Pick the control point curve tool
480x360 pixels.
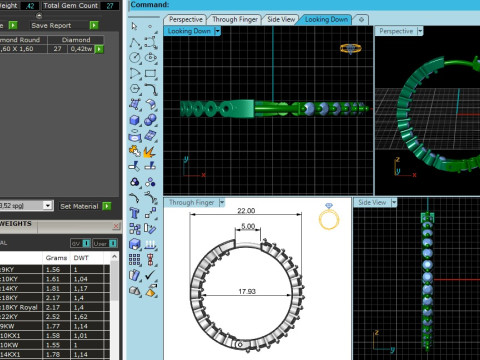click(x=151, y=42)
